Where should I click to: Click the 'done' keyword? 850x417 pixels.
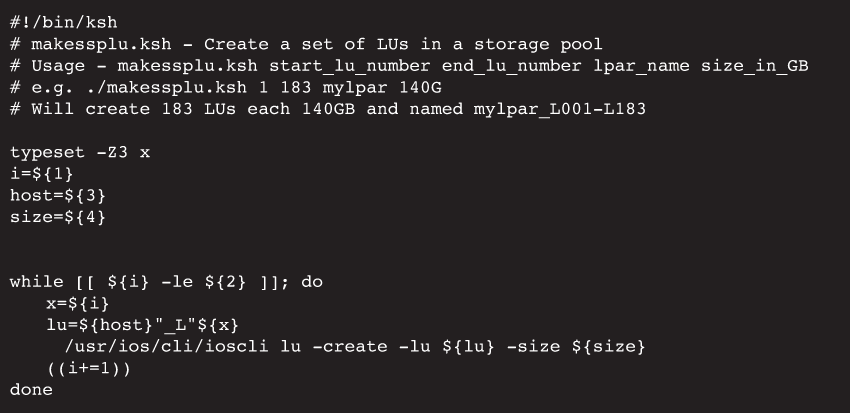(x=31, y=390)
